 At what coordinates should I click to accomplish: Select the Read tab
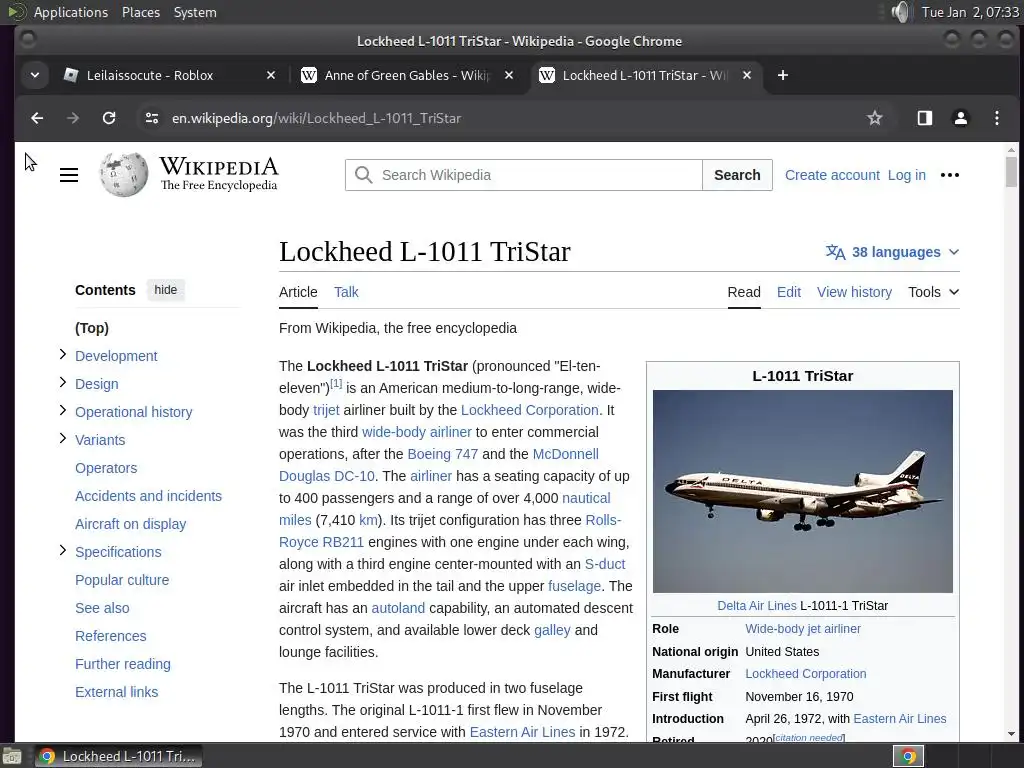click(x=744, y=292)
